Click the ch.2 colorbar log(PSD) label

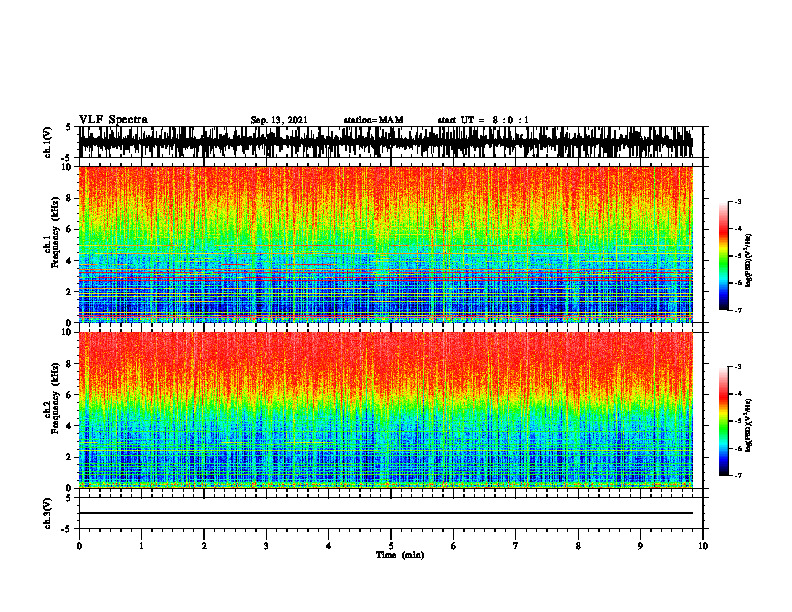749,425
